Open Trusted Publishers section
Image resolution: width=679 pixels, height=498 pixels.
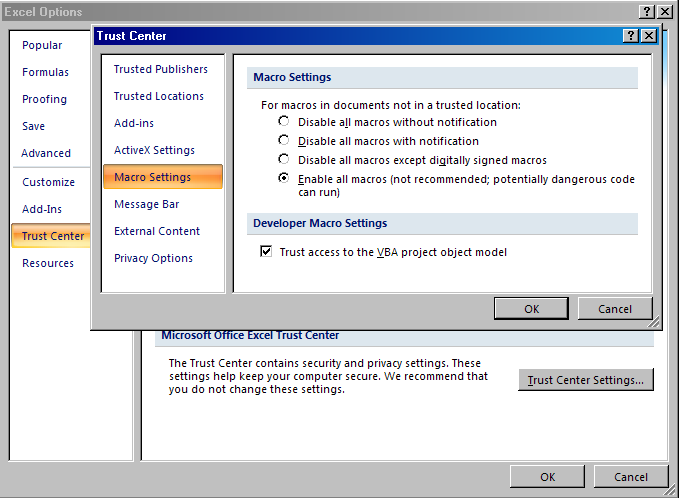[x=161, y=69]
